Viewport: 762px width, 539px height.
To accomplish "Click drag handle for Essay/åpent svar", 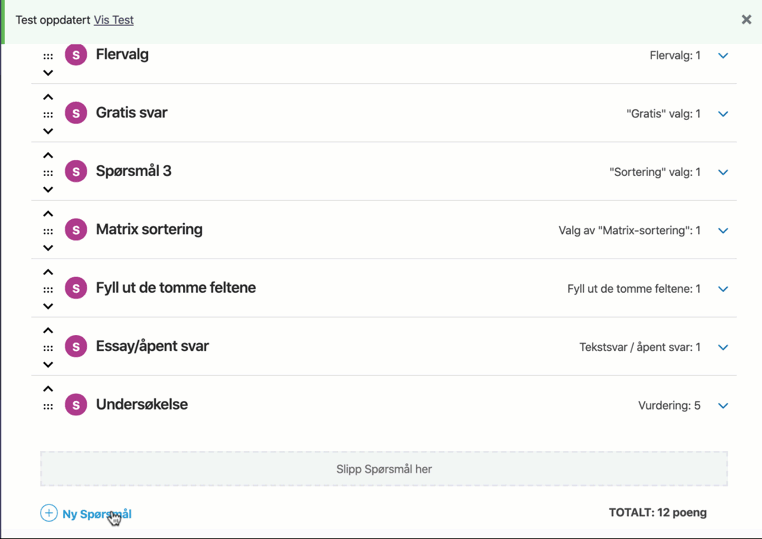I will [48, 348].
